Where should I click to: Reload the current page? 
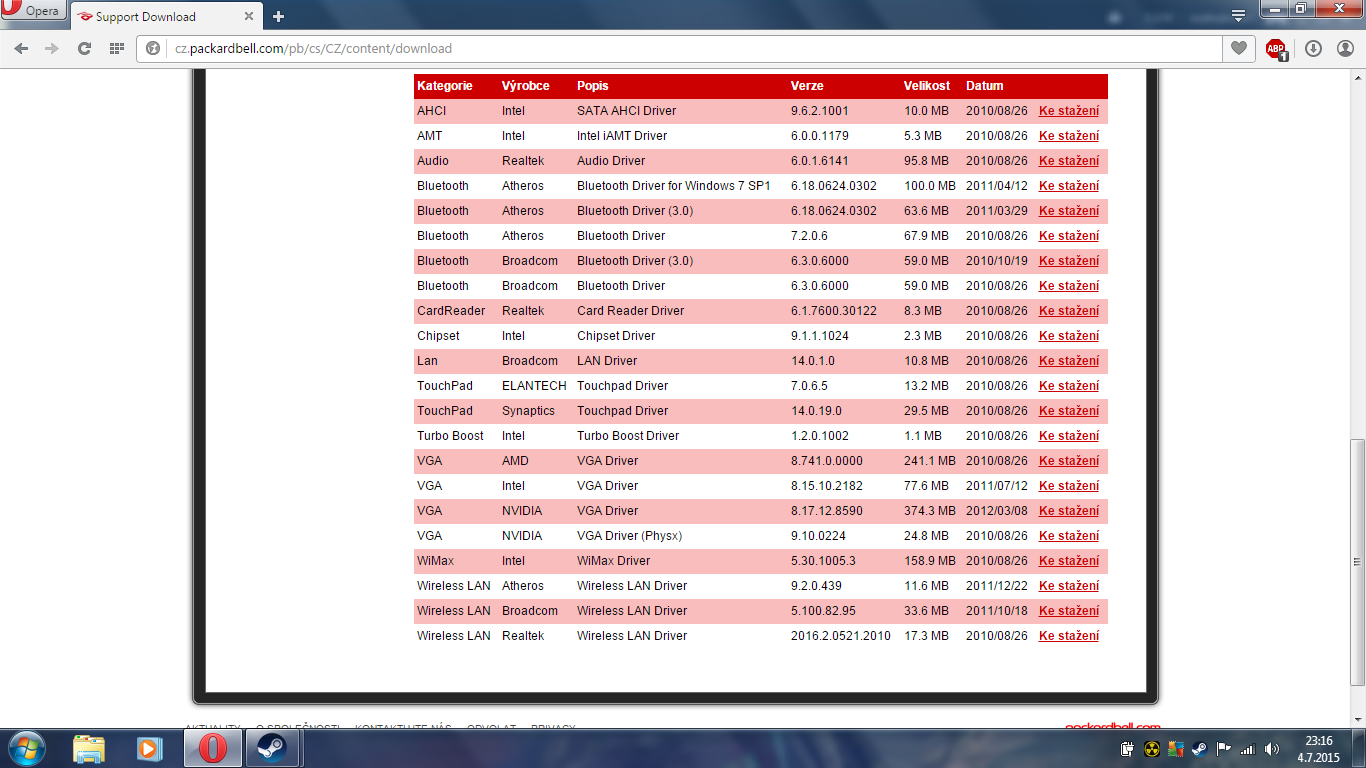(85, 48)
